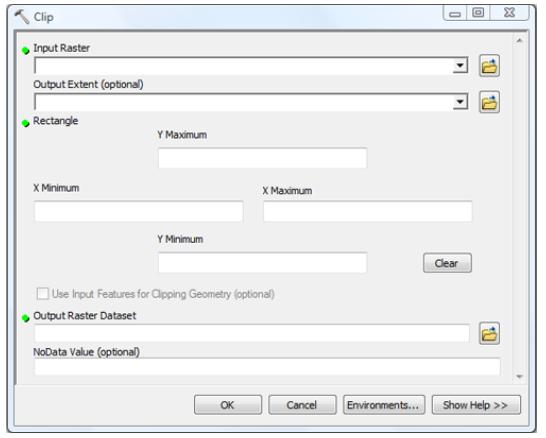Click the NoData Value (optional) label
Screen dimensions: 546x438
pyautogui.click(x=86, y=352)
